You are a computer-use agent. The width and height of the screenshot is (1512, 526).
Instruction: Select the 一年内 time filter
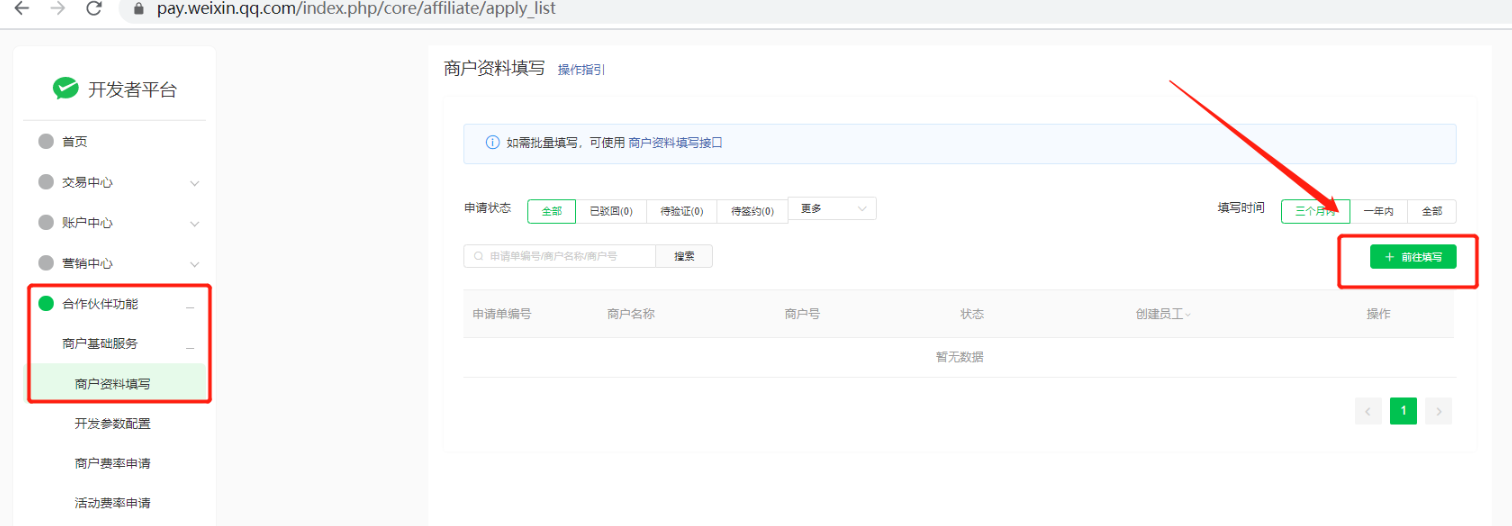click(1378, 211)
